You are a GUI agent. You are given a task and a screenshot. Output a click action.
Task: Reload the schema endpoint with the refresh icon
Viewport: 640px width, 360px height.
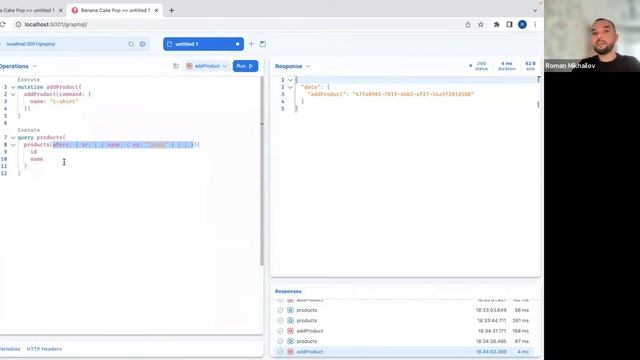click(x=131, y=44)
